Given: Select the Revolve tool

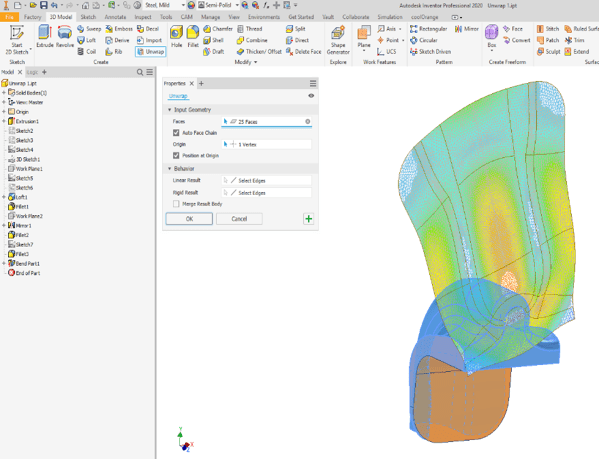Looking at the screenshot, I should click(65, 36).
